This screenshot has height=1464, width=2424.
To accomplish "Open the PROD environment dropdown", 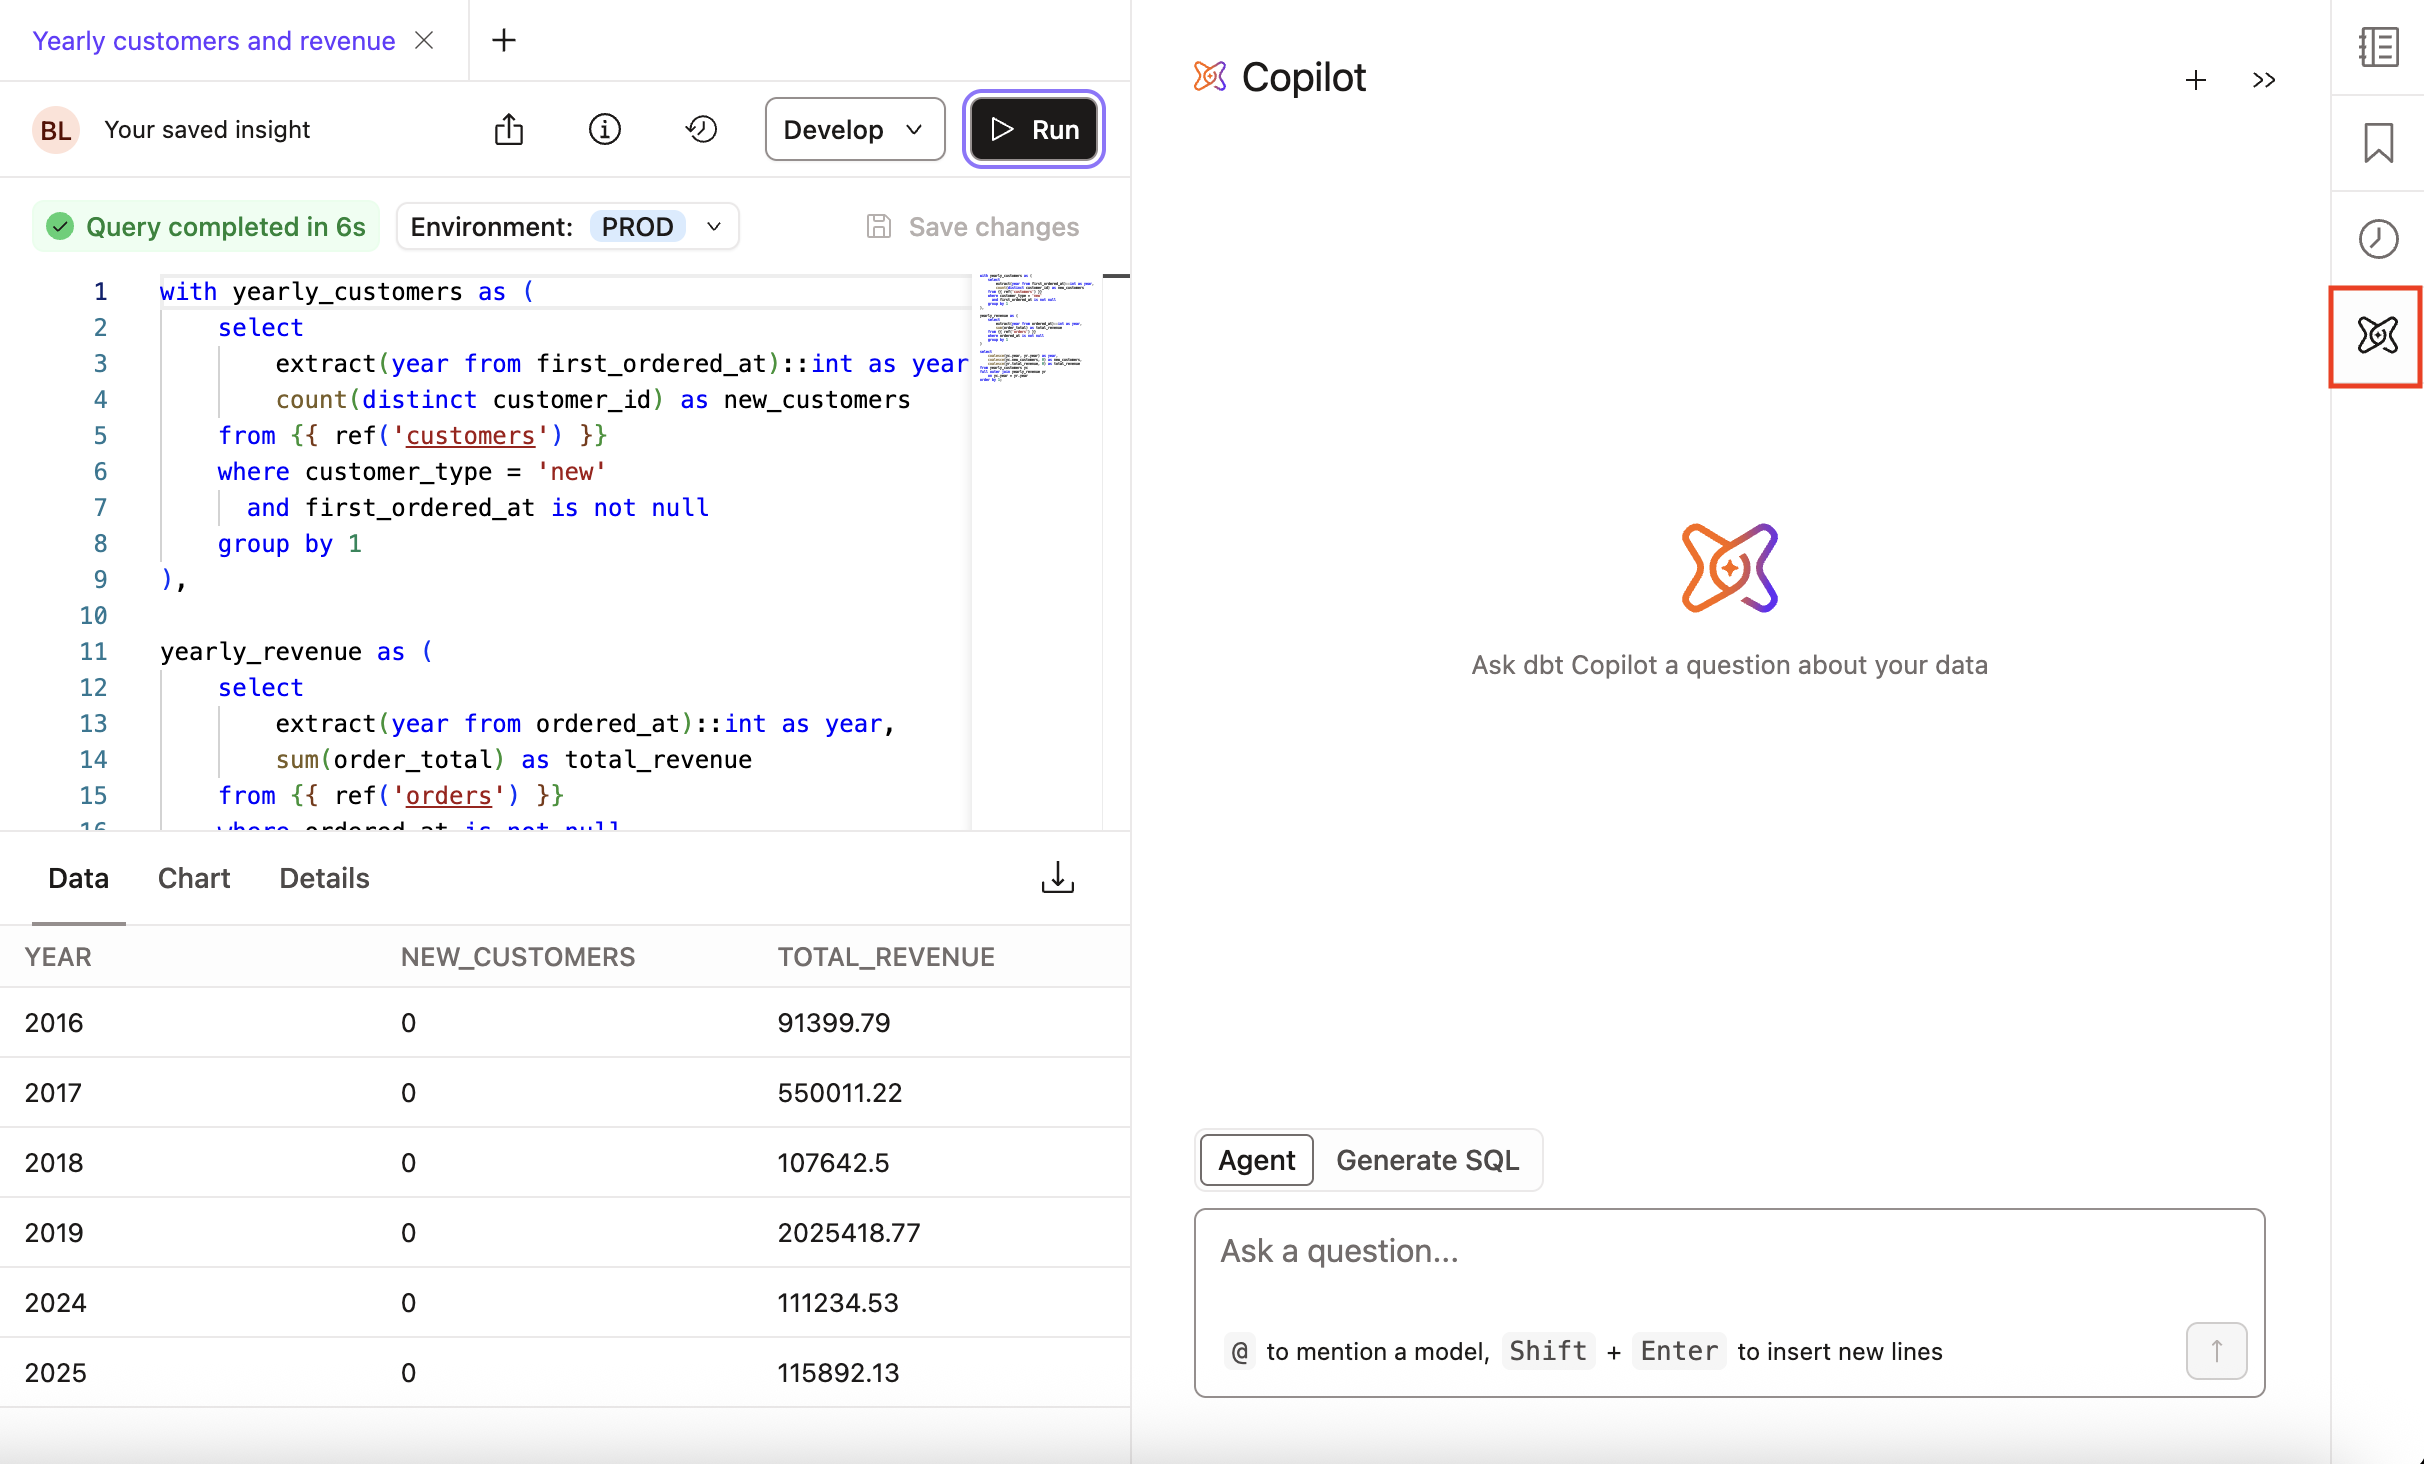I will click(658, 226).
